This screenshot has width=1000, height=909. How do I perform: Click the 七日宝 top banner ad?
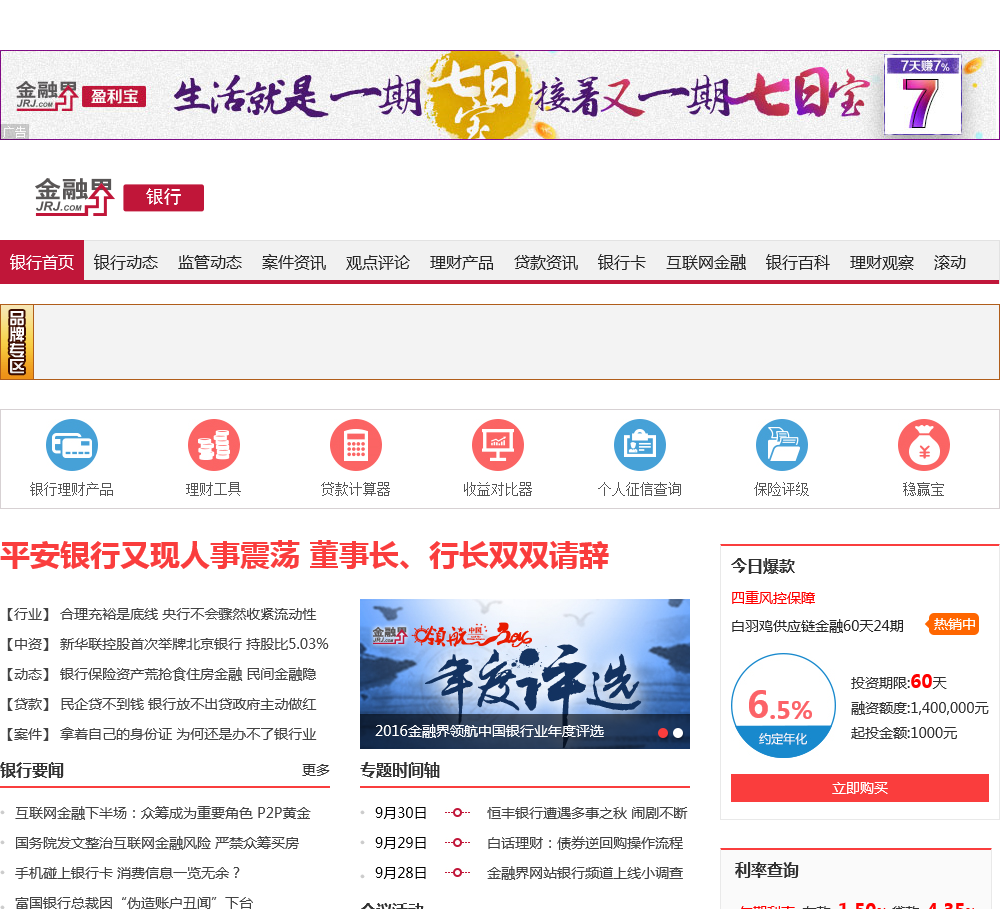[x=500, y=95]
